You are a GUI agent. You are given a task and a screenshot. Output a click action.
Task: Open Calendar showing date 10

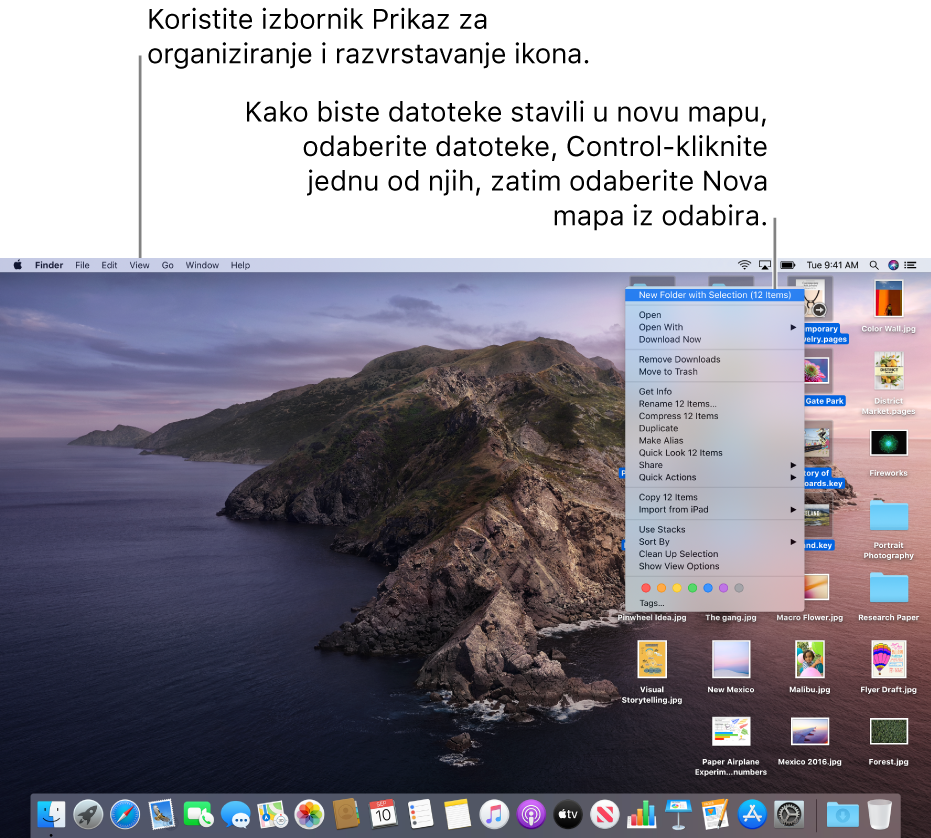tap(383, 814)
